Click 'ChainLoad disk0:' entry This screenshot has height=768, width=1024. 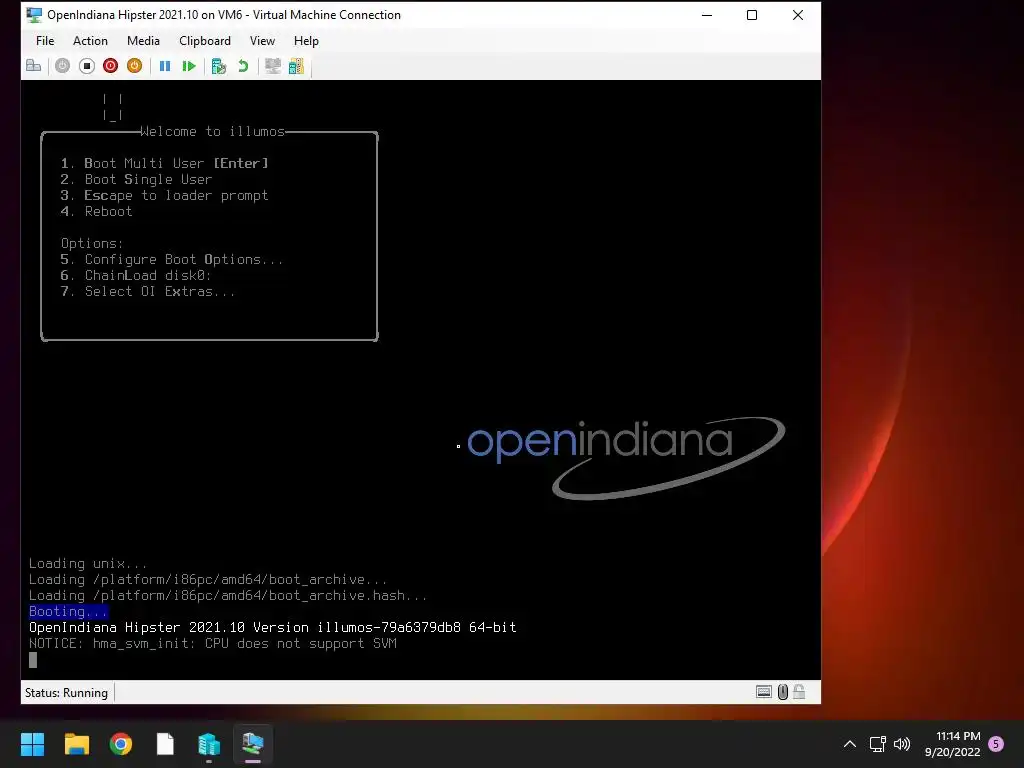click(x=136, y=276)
